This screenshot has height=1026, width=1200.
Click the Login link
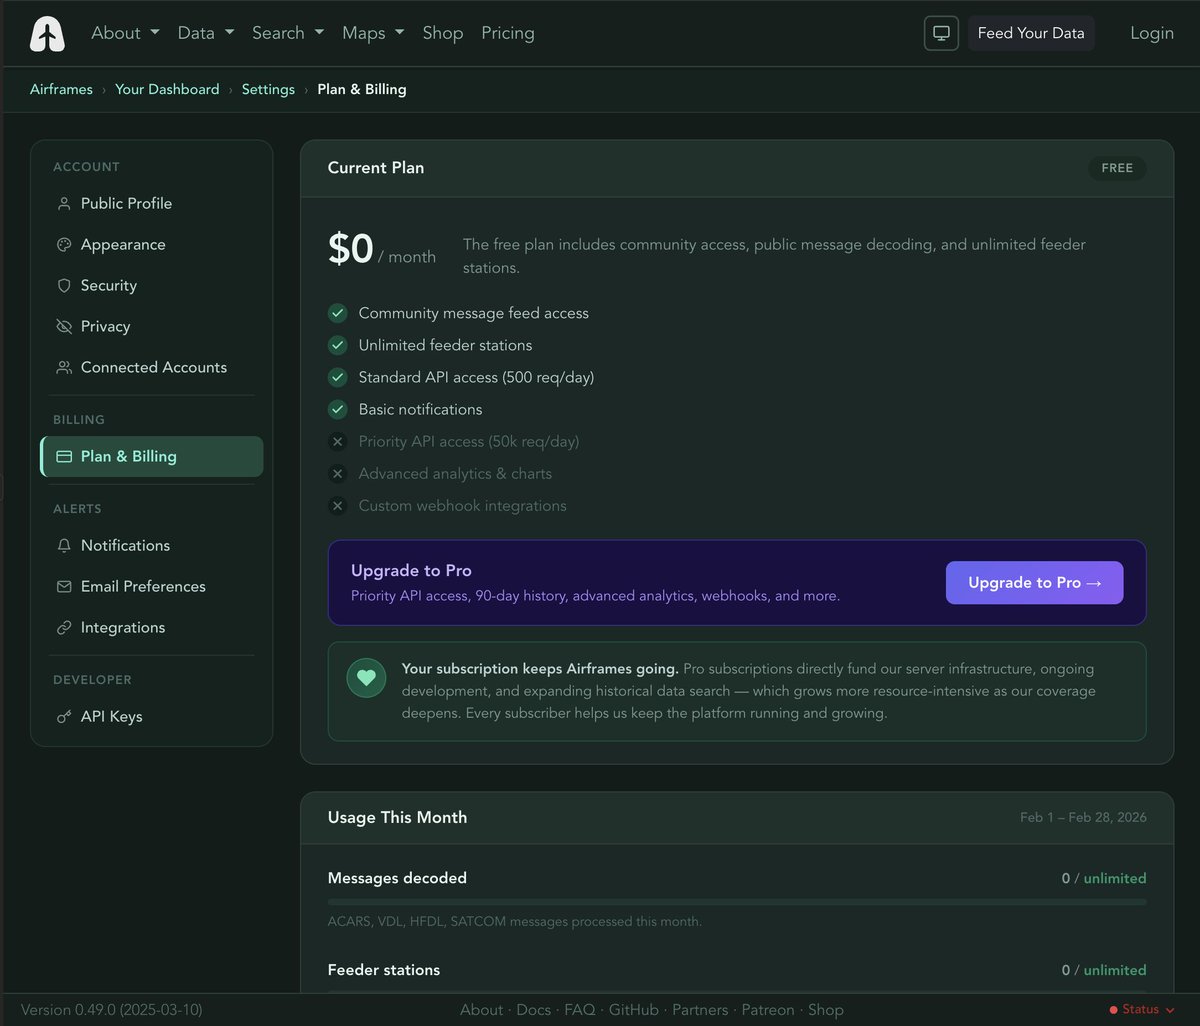[1152, 33]
